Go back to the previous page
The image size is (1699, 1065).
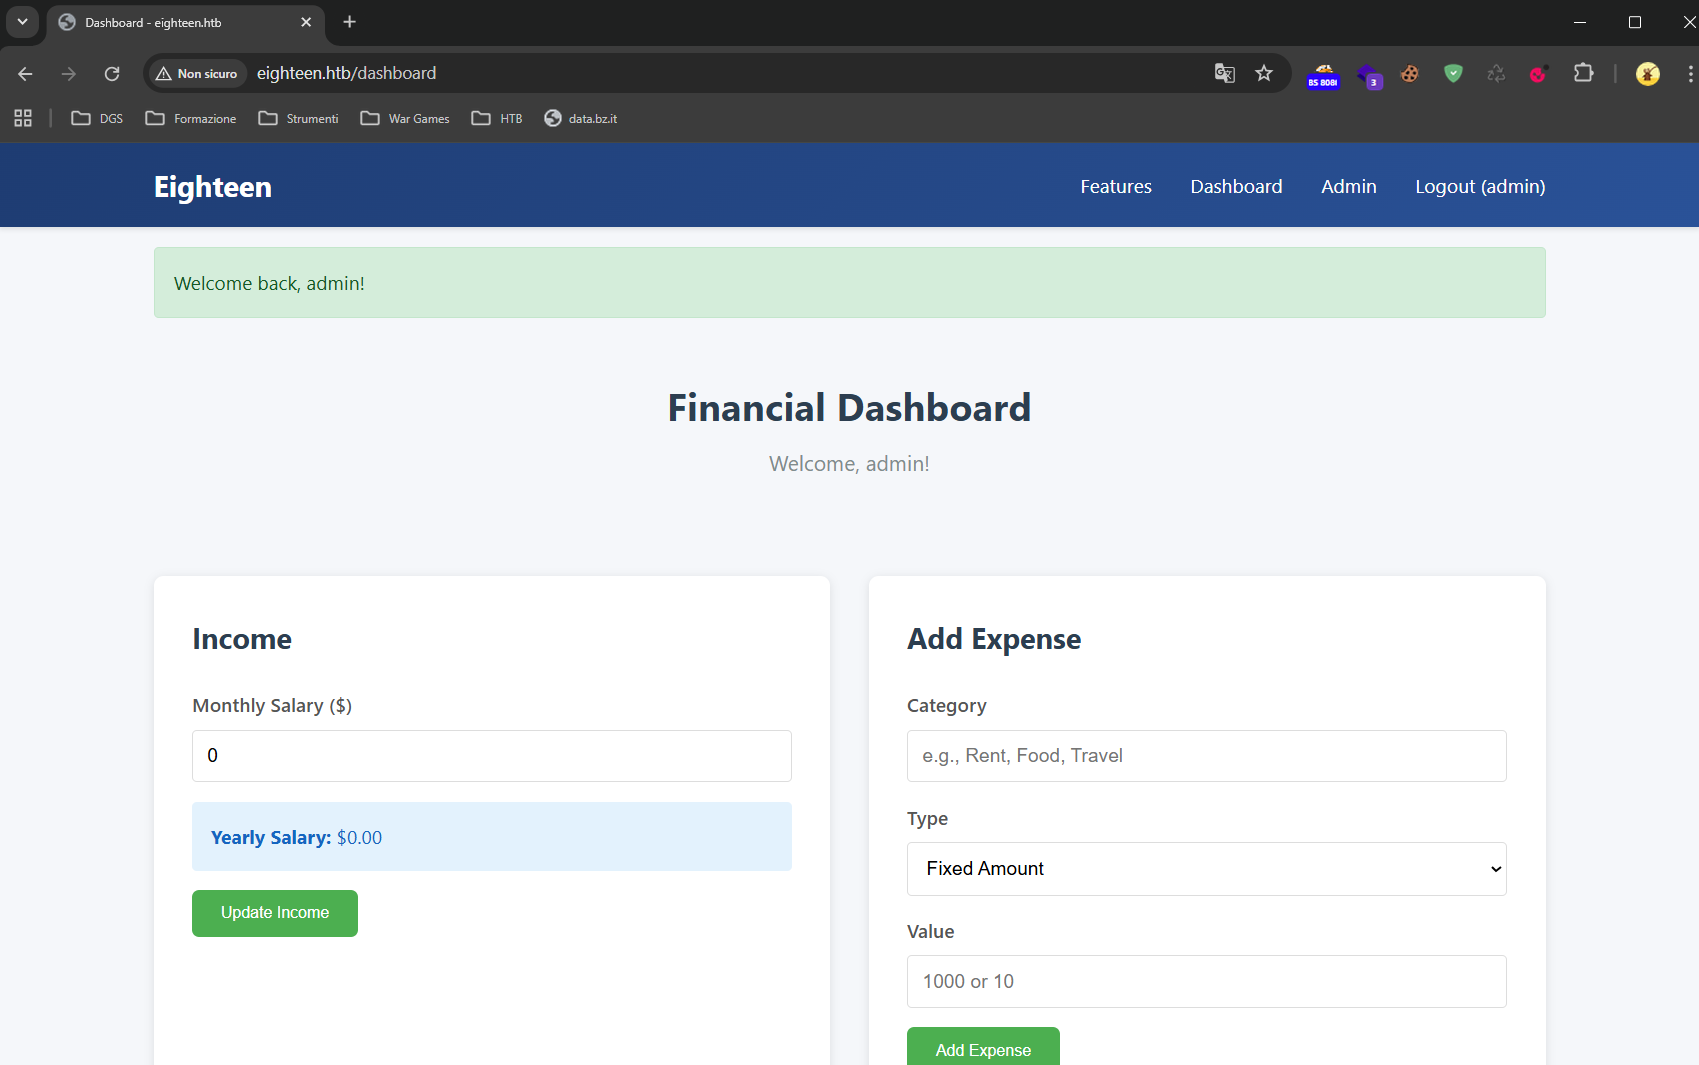(26, 73)
